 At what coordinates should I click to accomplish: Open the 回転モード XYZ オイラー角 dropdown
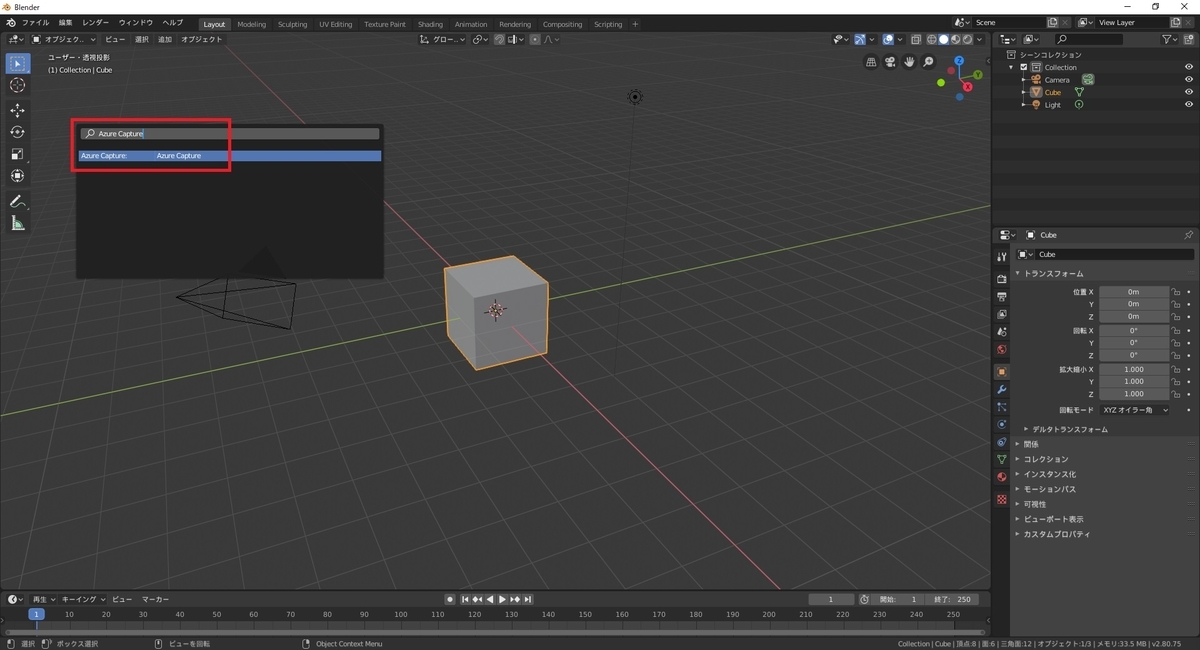tap(1135, 410)
